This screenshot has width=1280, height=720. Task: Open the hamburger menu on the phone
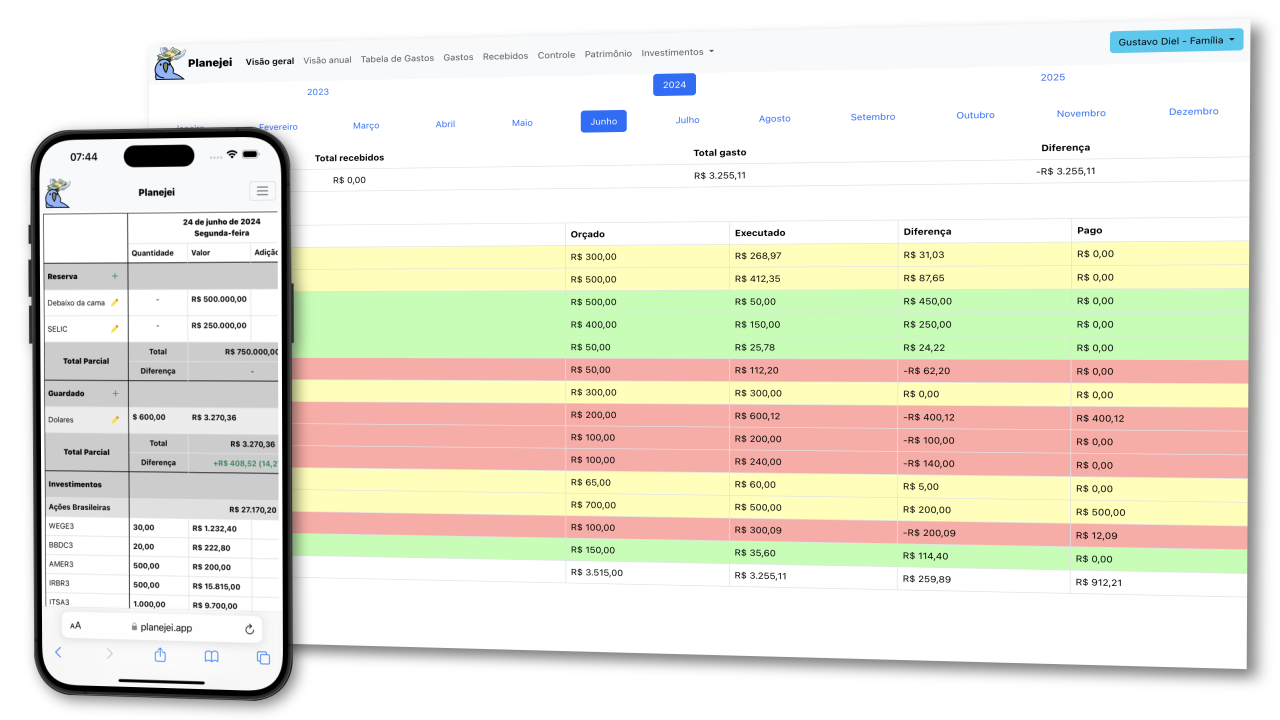click(262, 191)
